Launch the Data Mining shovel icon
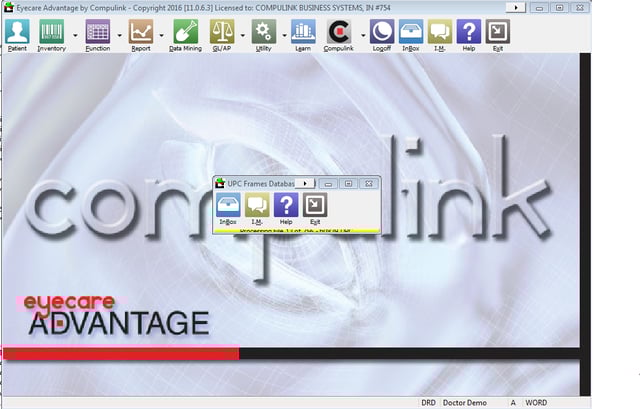Viewport: 640px width, 409px height. tap(185, 32)
